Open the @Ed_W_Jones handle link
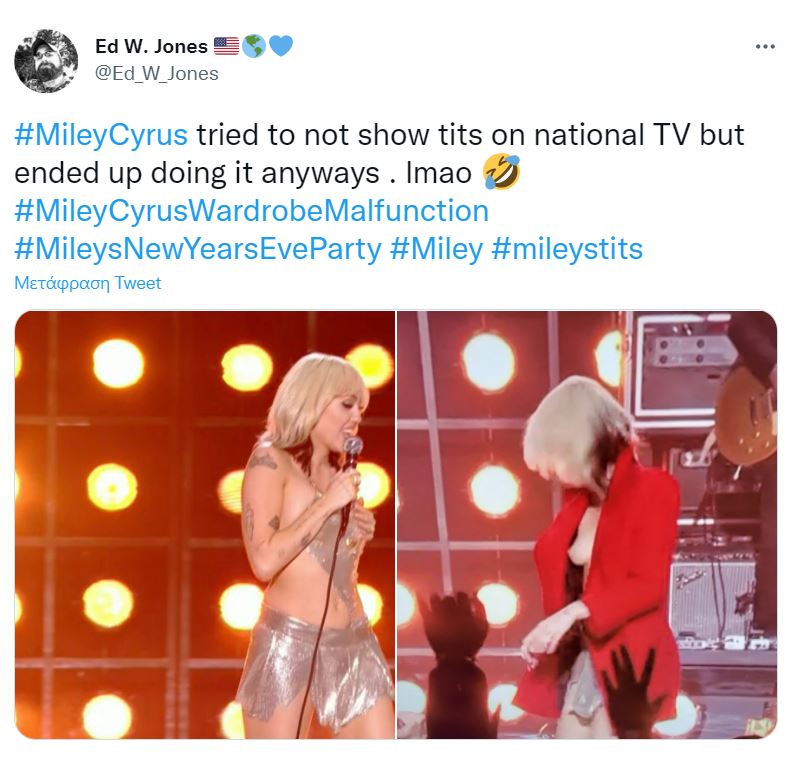799x759 pixels. tap(157, 73)
